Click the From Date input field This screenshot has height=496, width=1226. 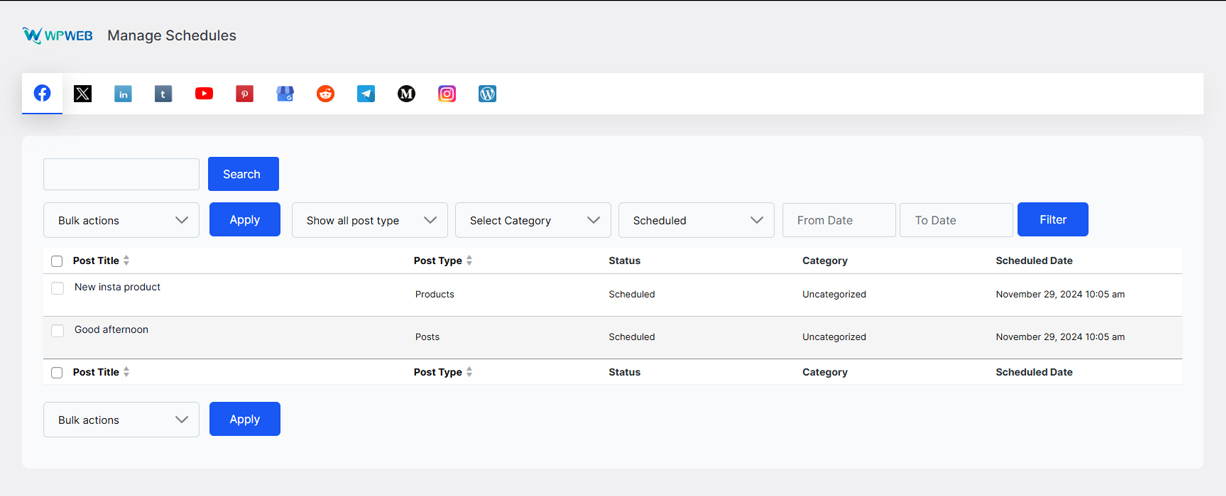pos(838,220)
